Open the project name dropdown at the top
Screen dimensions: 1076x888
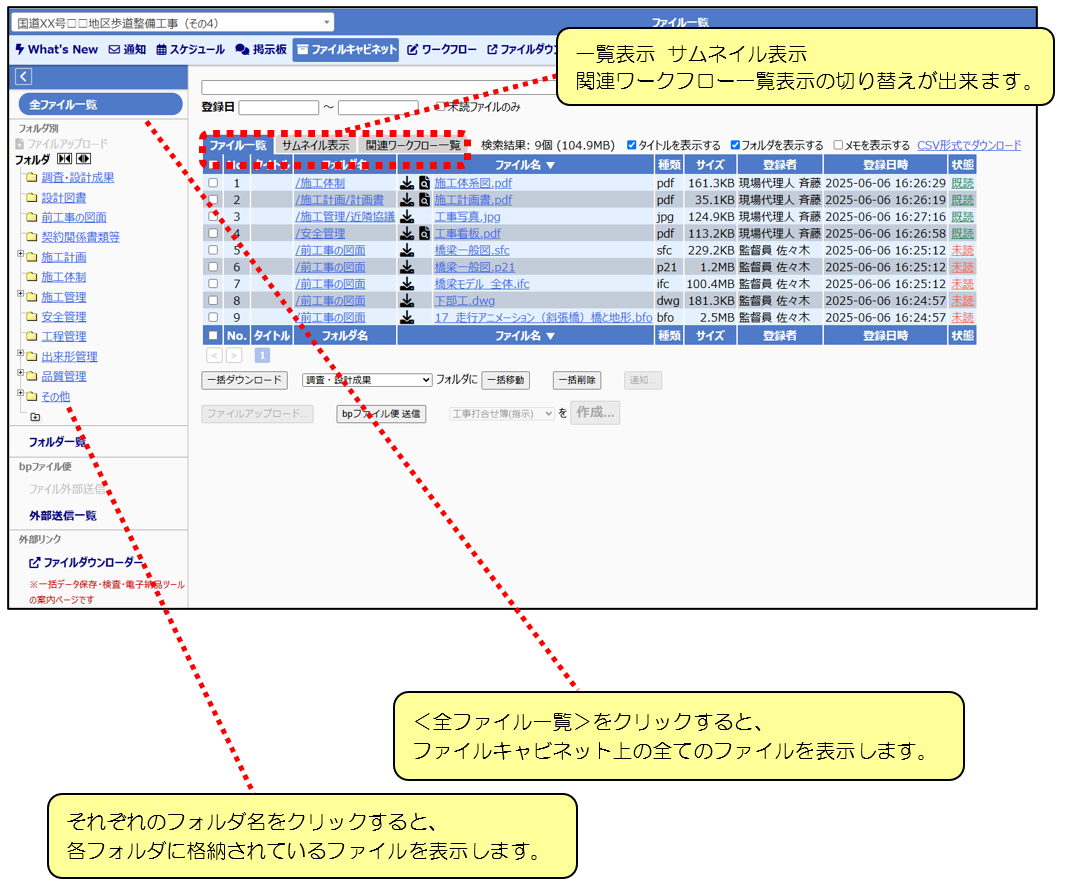(174, 22)
